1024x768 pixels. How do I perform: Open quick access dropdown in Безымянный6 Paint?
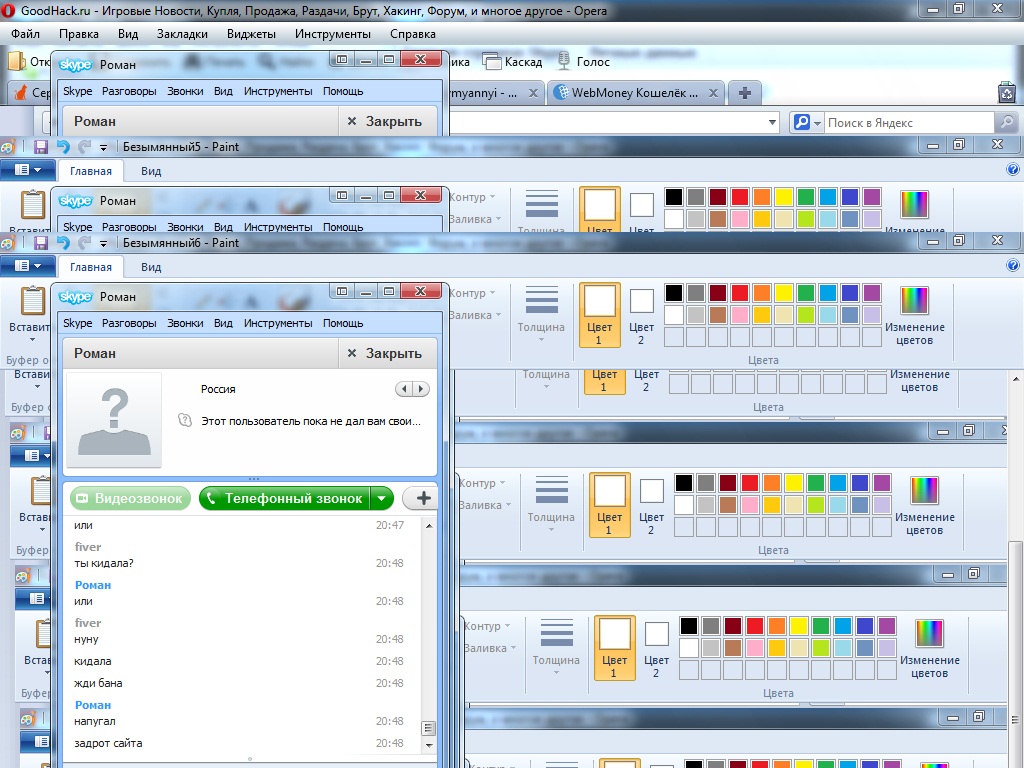103,244
